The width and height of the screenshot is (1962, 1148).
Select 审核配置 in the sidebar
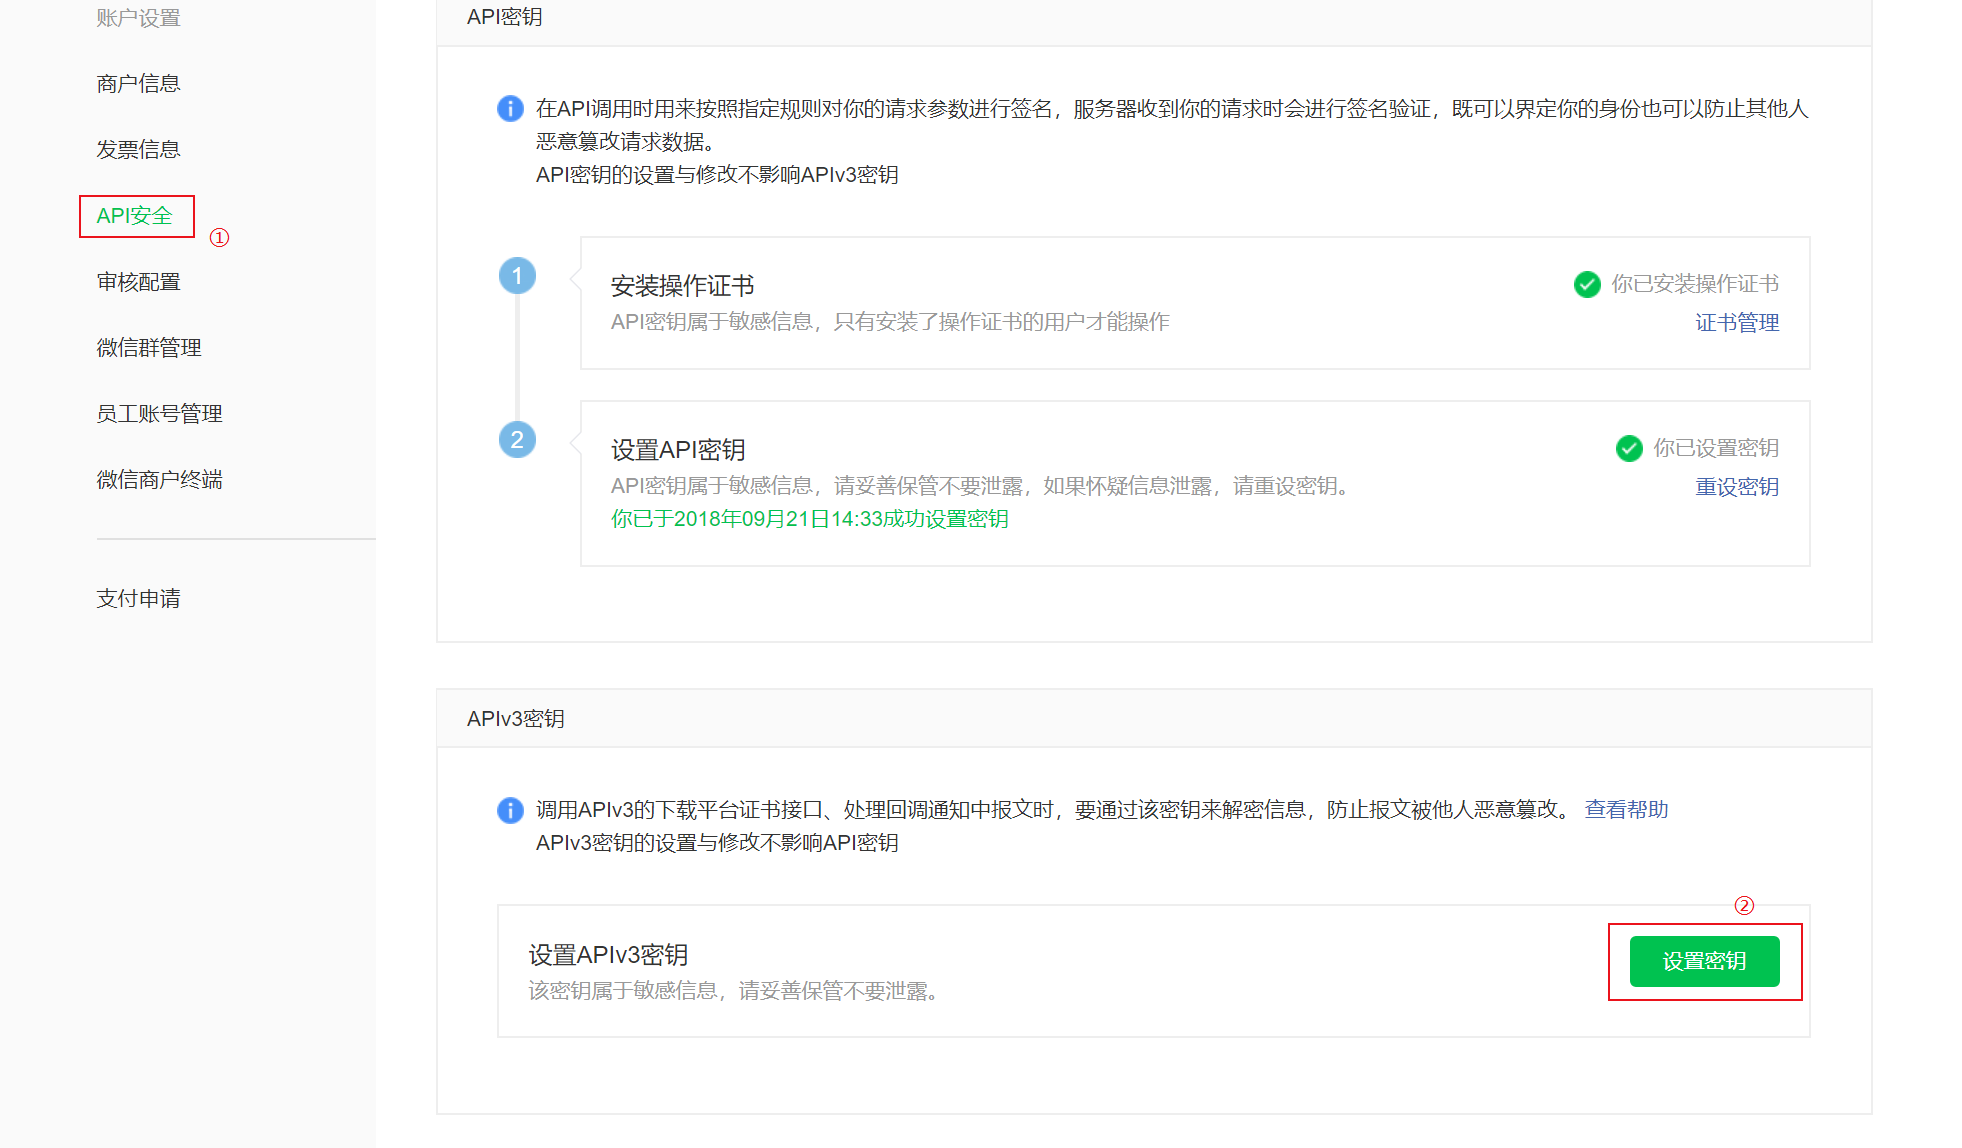[138, 281]
